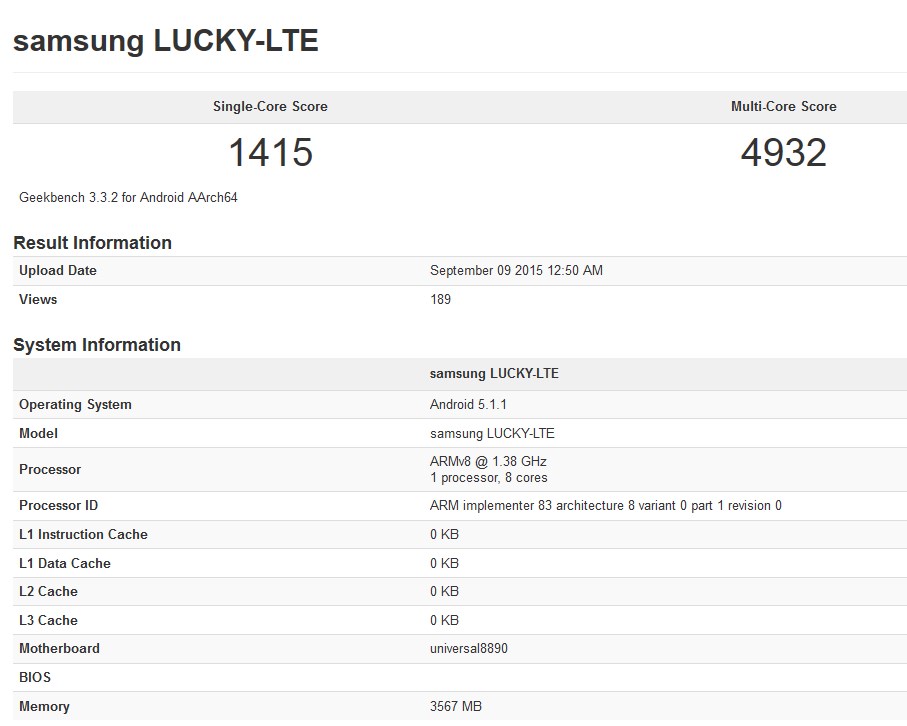Select the Views row label
This screenshot has height=726, width=907.
[38, 299]
